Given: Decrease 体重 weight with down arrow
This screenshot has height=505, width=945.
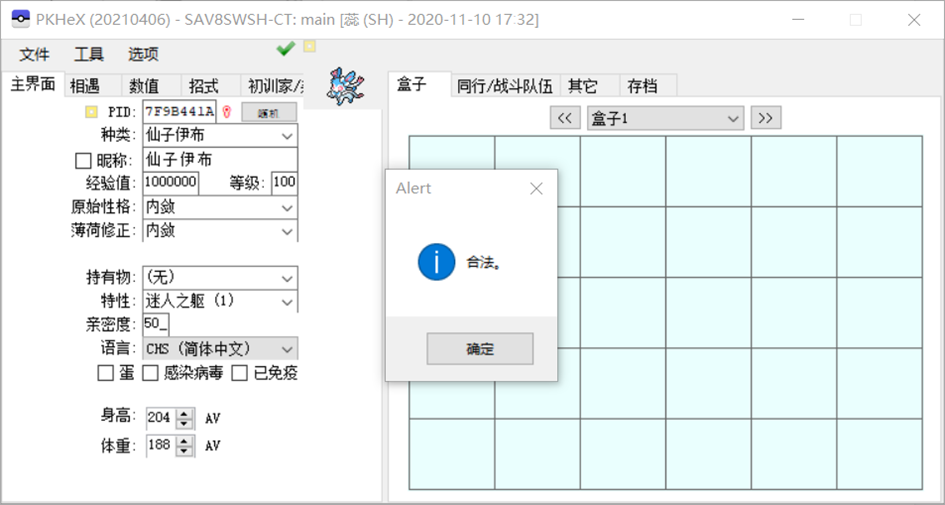Looking at the screenshot, I should pyautogui.click(x=185, y=451).
